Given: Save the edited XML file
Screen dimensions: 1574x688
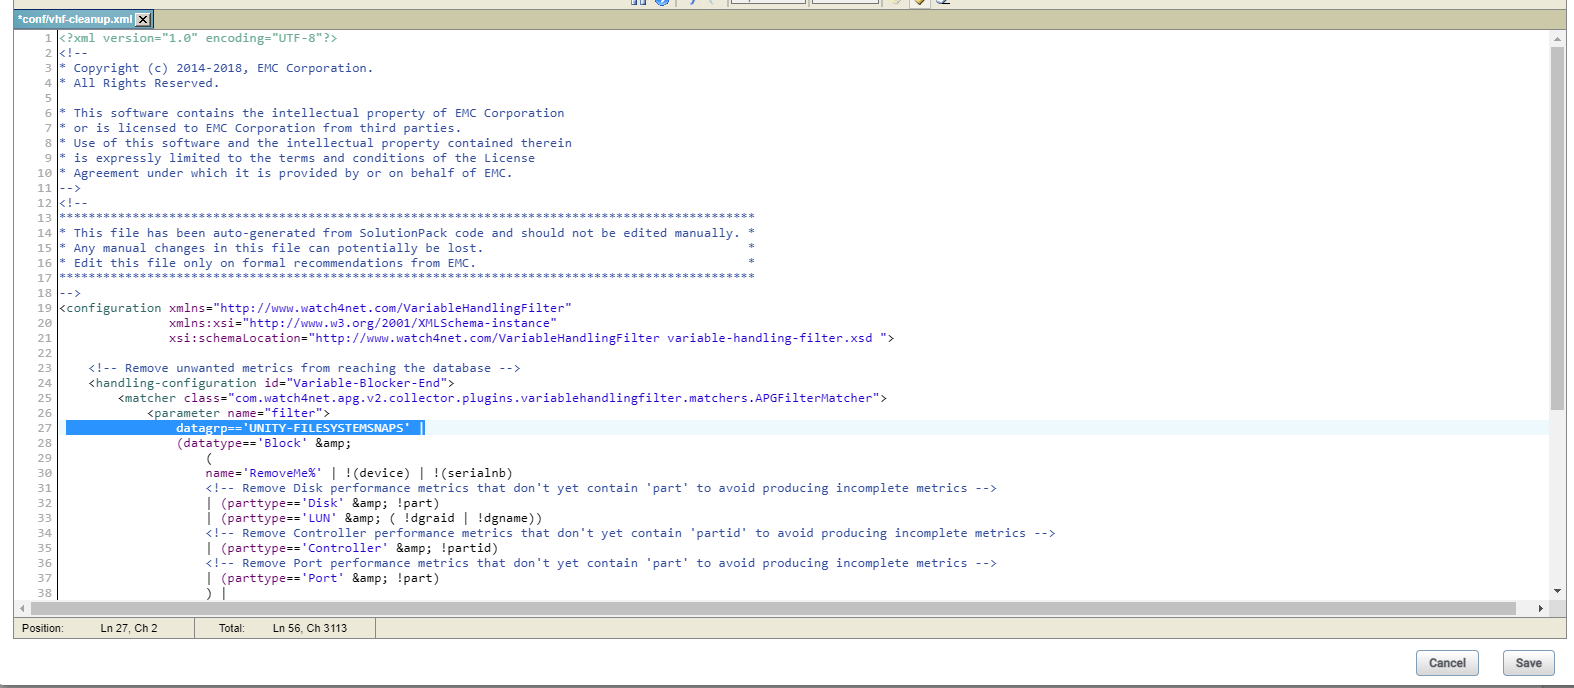Looking at the screenshot, I should point(1528,663).
